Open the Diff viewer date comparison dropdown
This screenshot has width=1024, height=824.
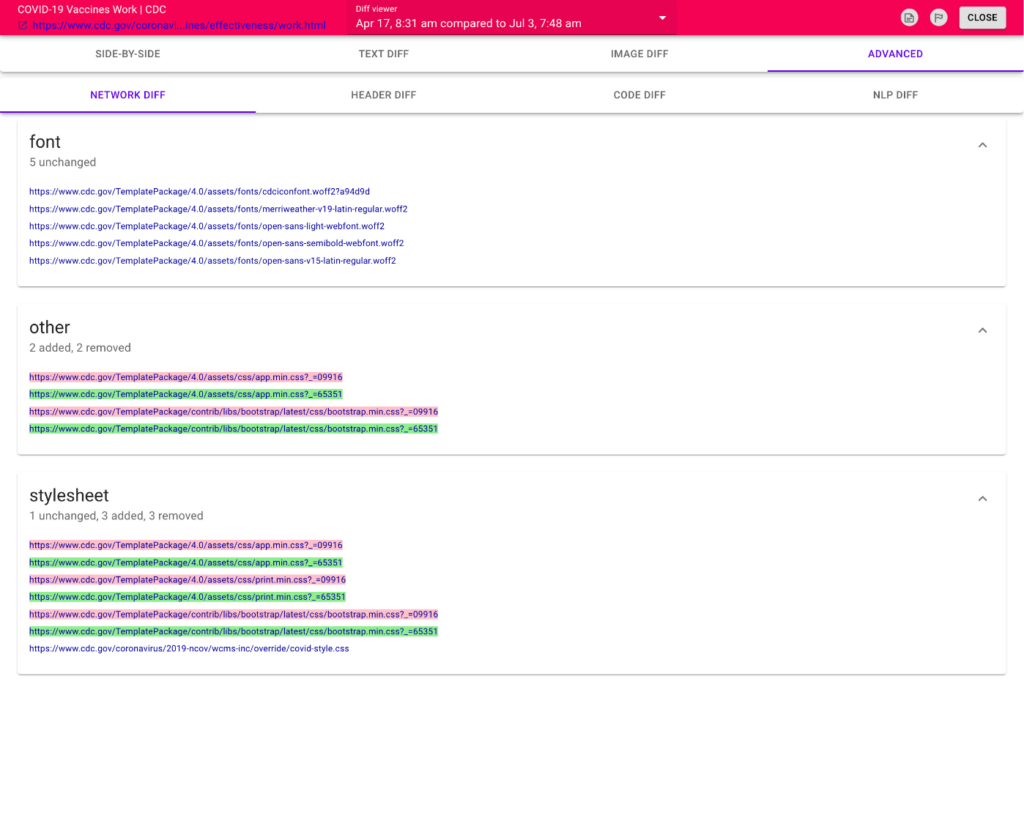pyautogui.click(x=511, y=18)
